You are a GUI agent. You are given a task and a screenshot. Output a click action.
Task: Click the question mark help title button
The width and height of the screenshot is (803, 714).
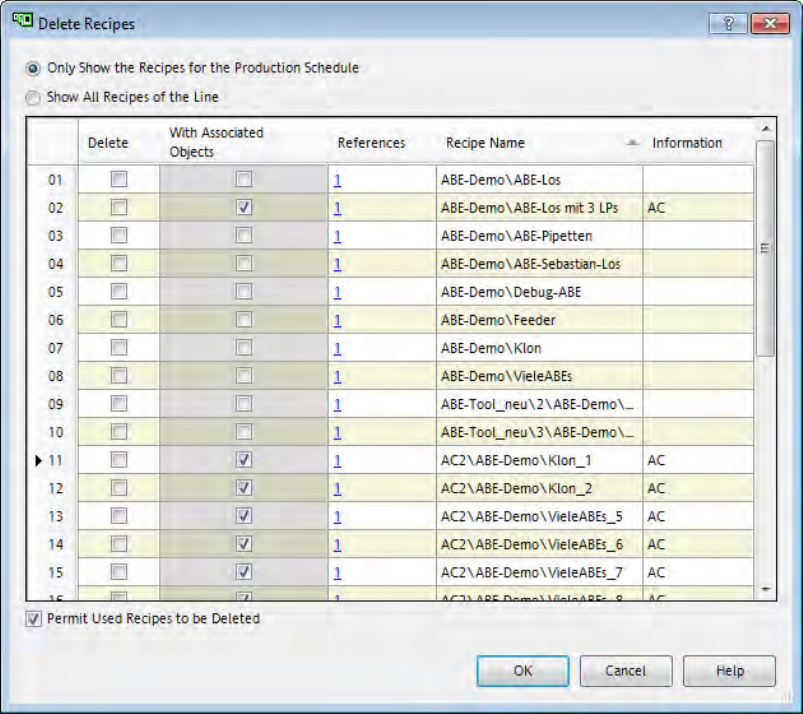pos(728,23)
